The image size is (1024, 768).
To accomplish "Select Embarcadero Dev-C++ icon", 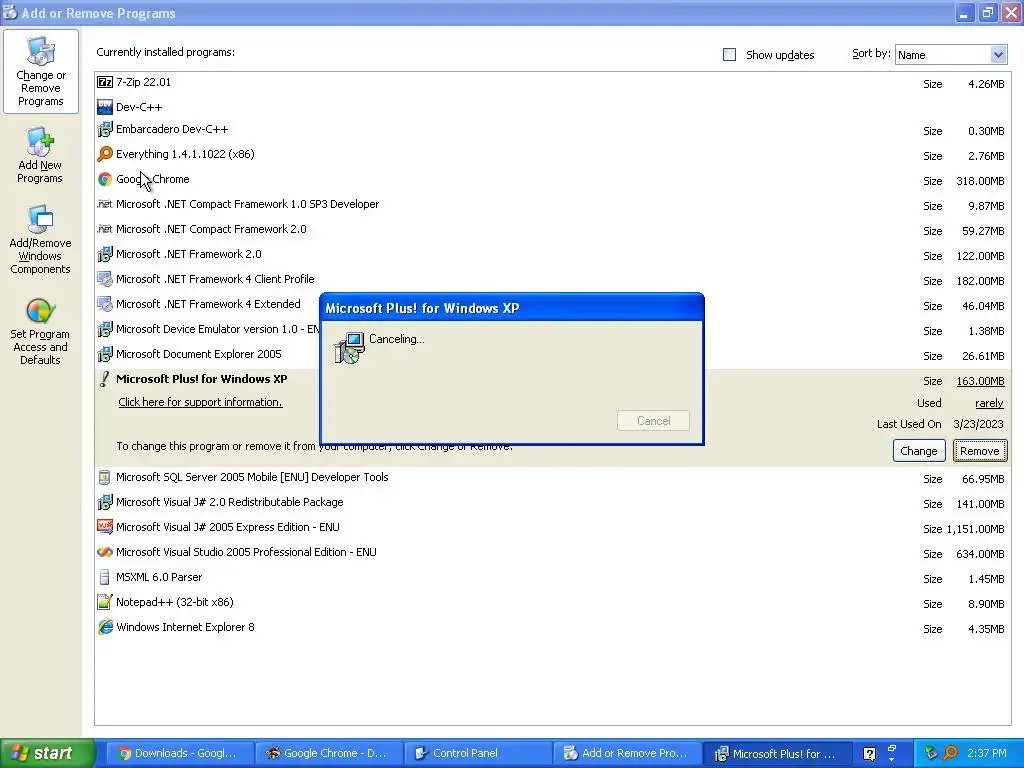I will point(104,129).
